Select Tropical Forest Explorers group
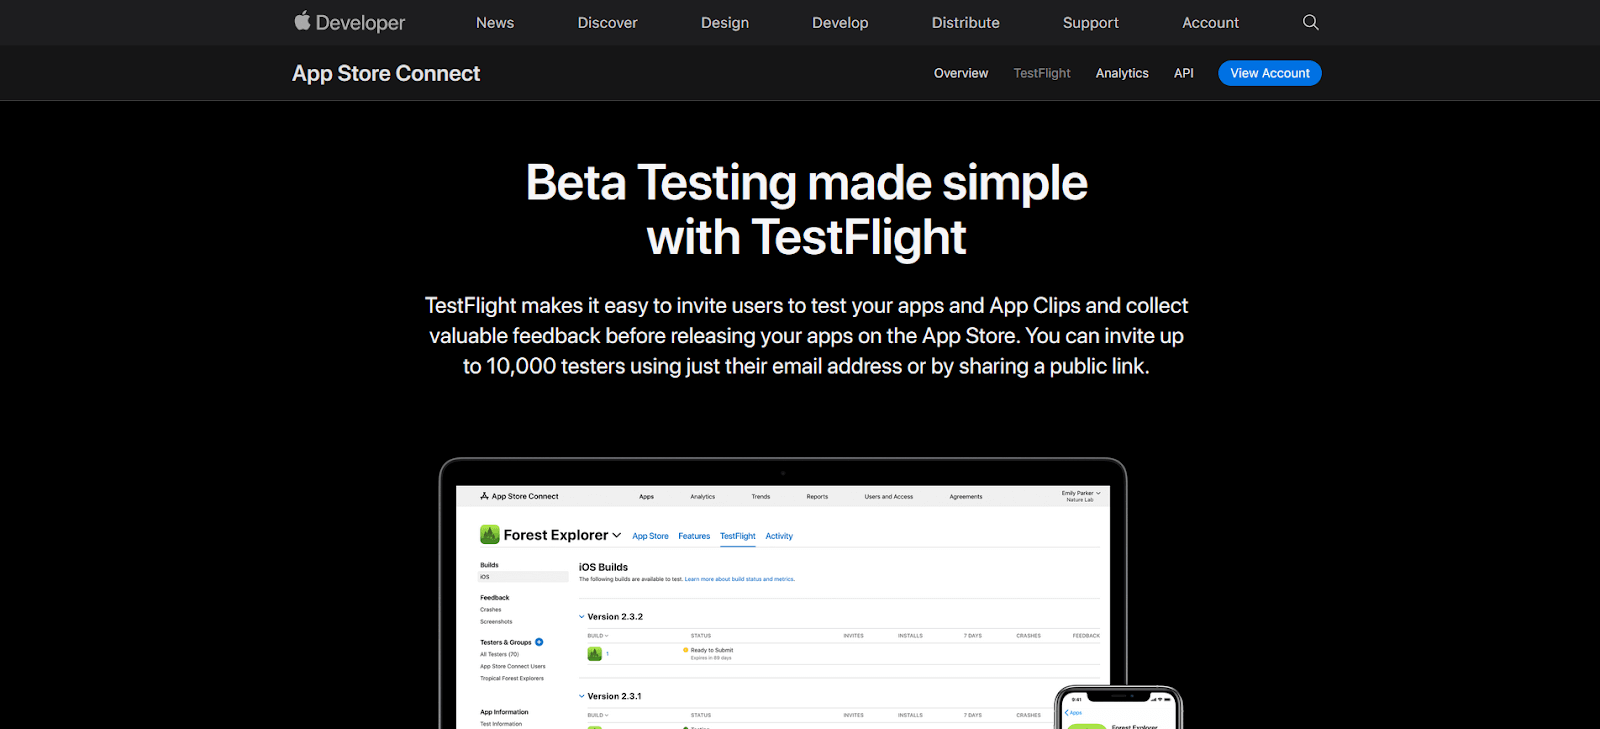The width and height of the screenshot is (1600, 729). tap(512, 678)
